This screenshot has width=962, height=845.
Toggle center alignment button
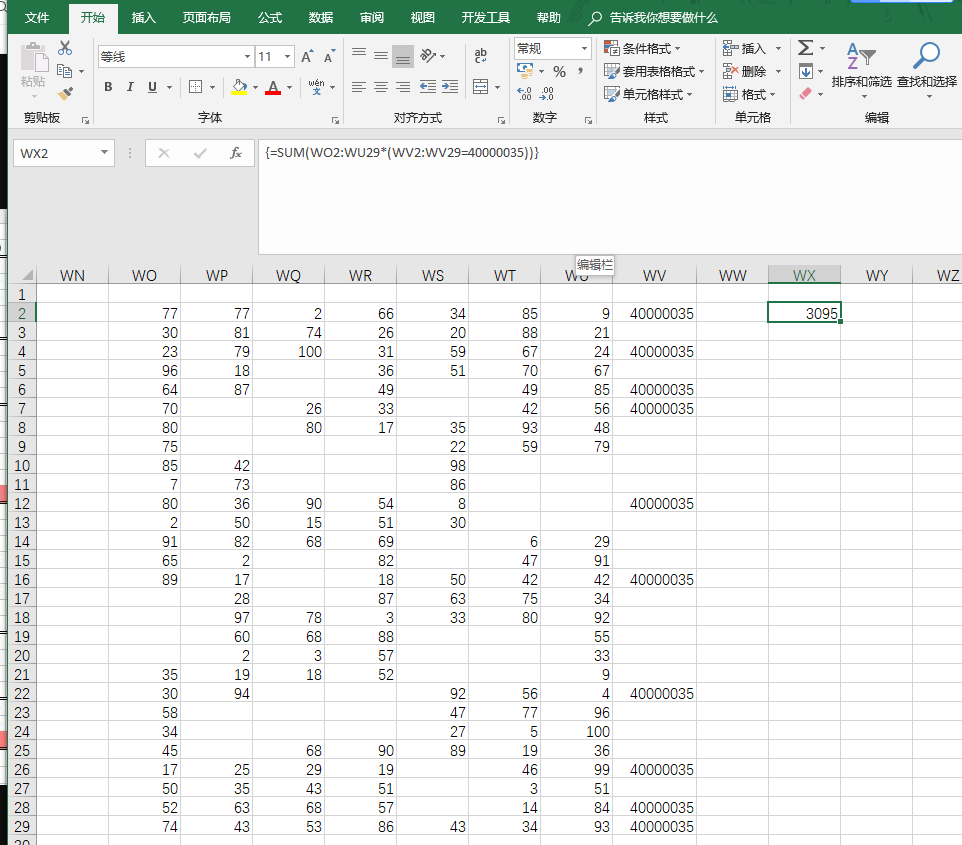click(381, 87)
